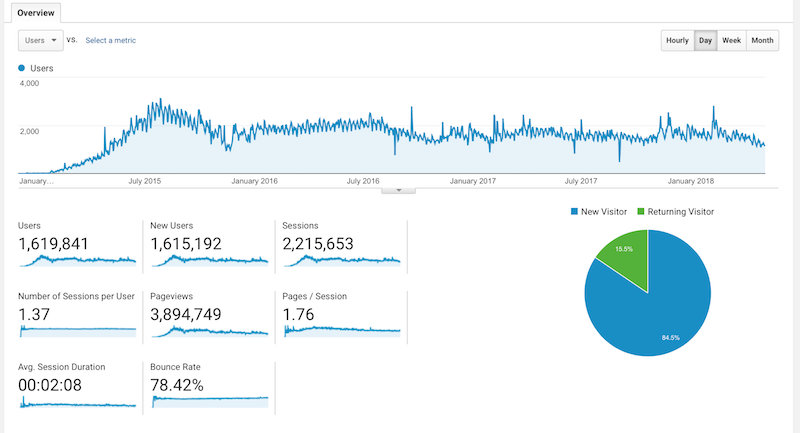This screenshot has width=800, height=433.
Task: Click the blue Users legend dot
Action: (23, 68)
